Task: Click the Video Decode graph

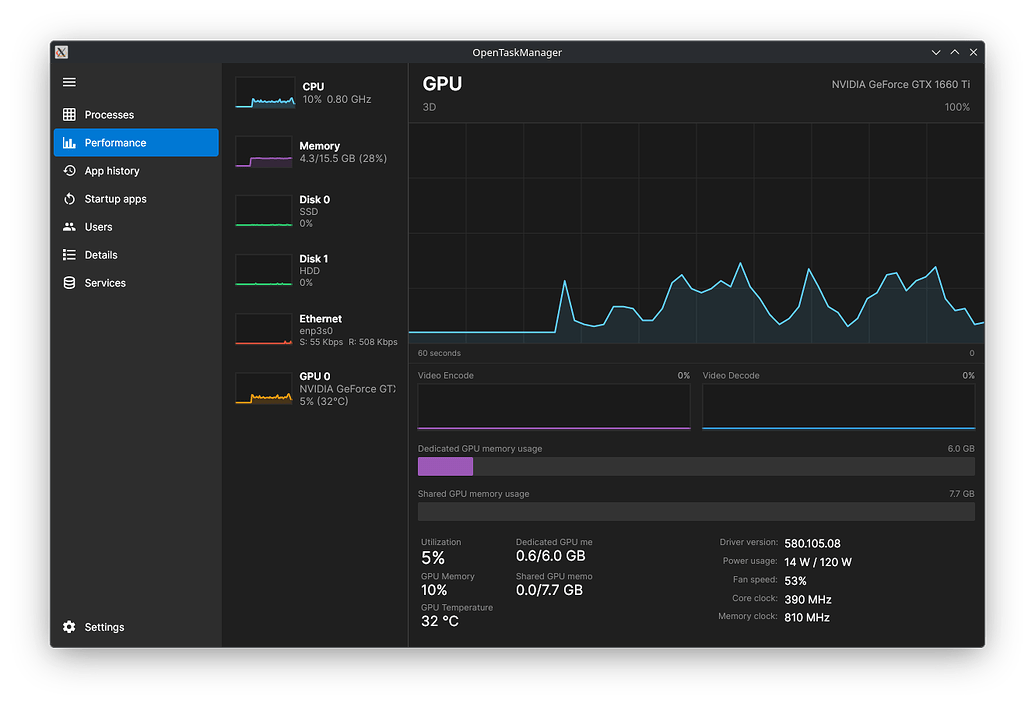Action: [838, 405]
